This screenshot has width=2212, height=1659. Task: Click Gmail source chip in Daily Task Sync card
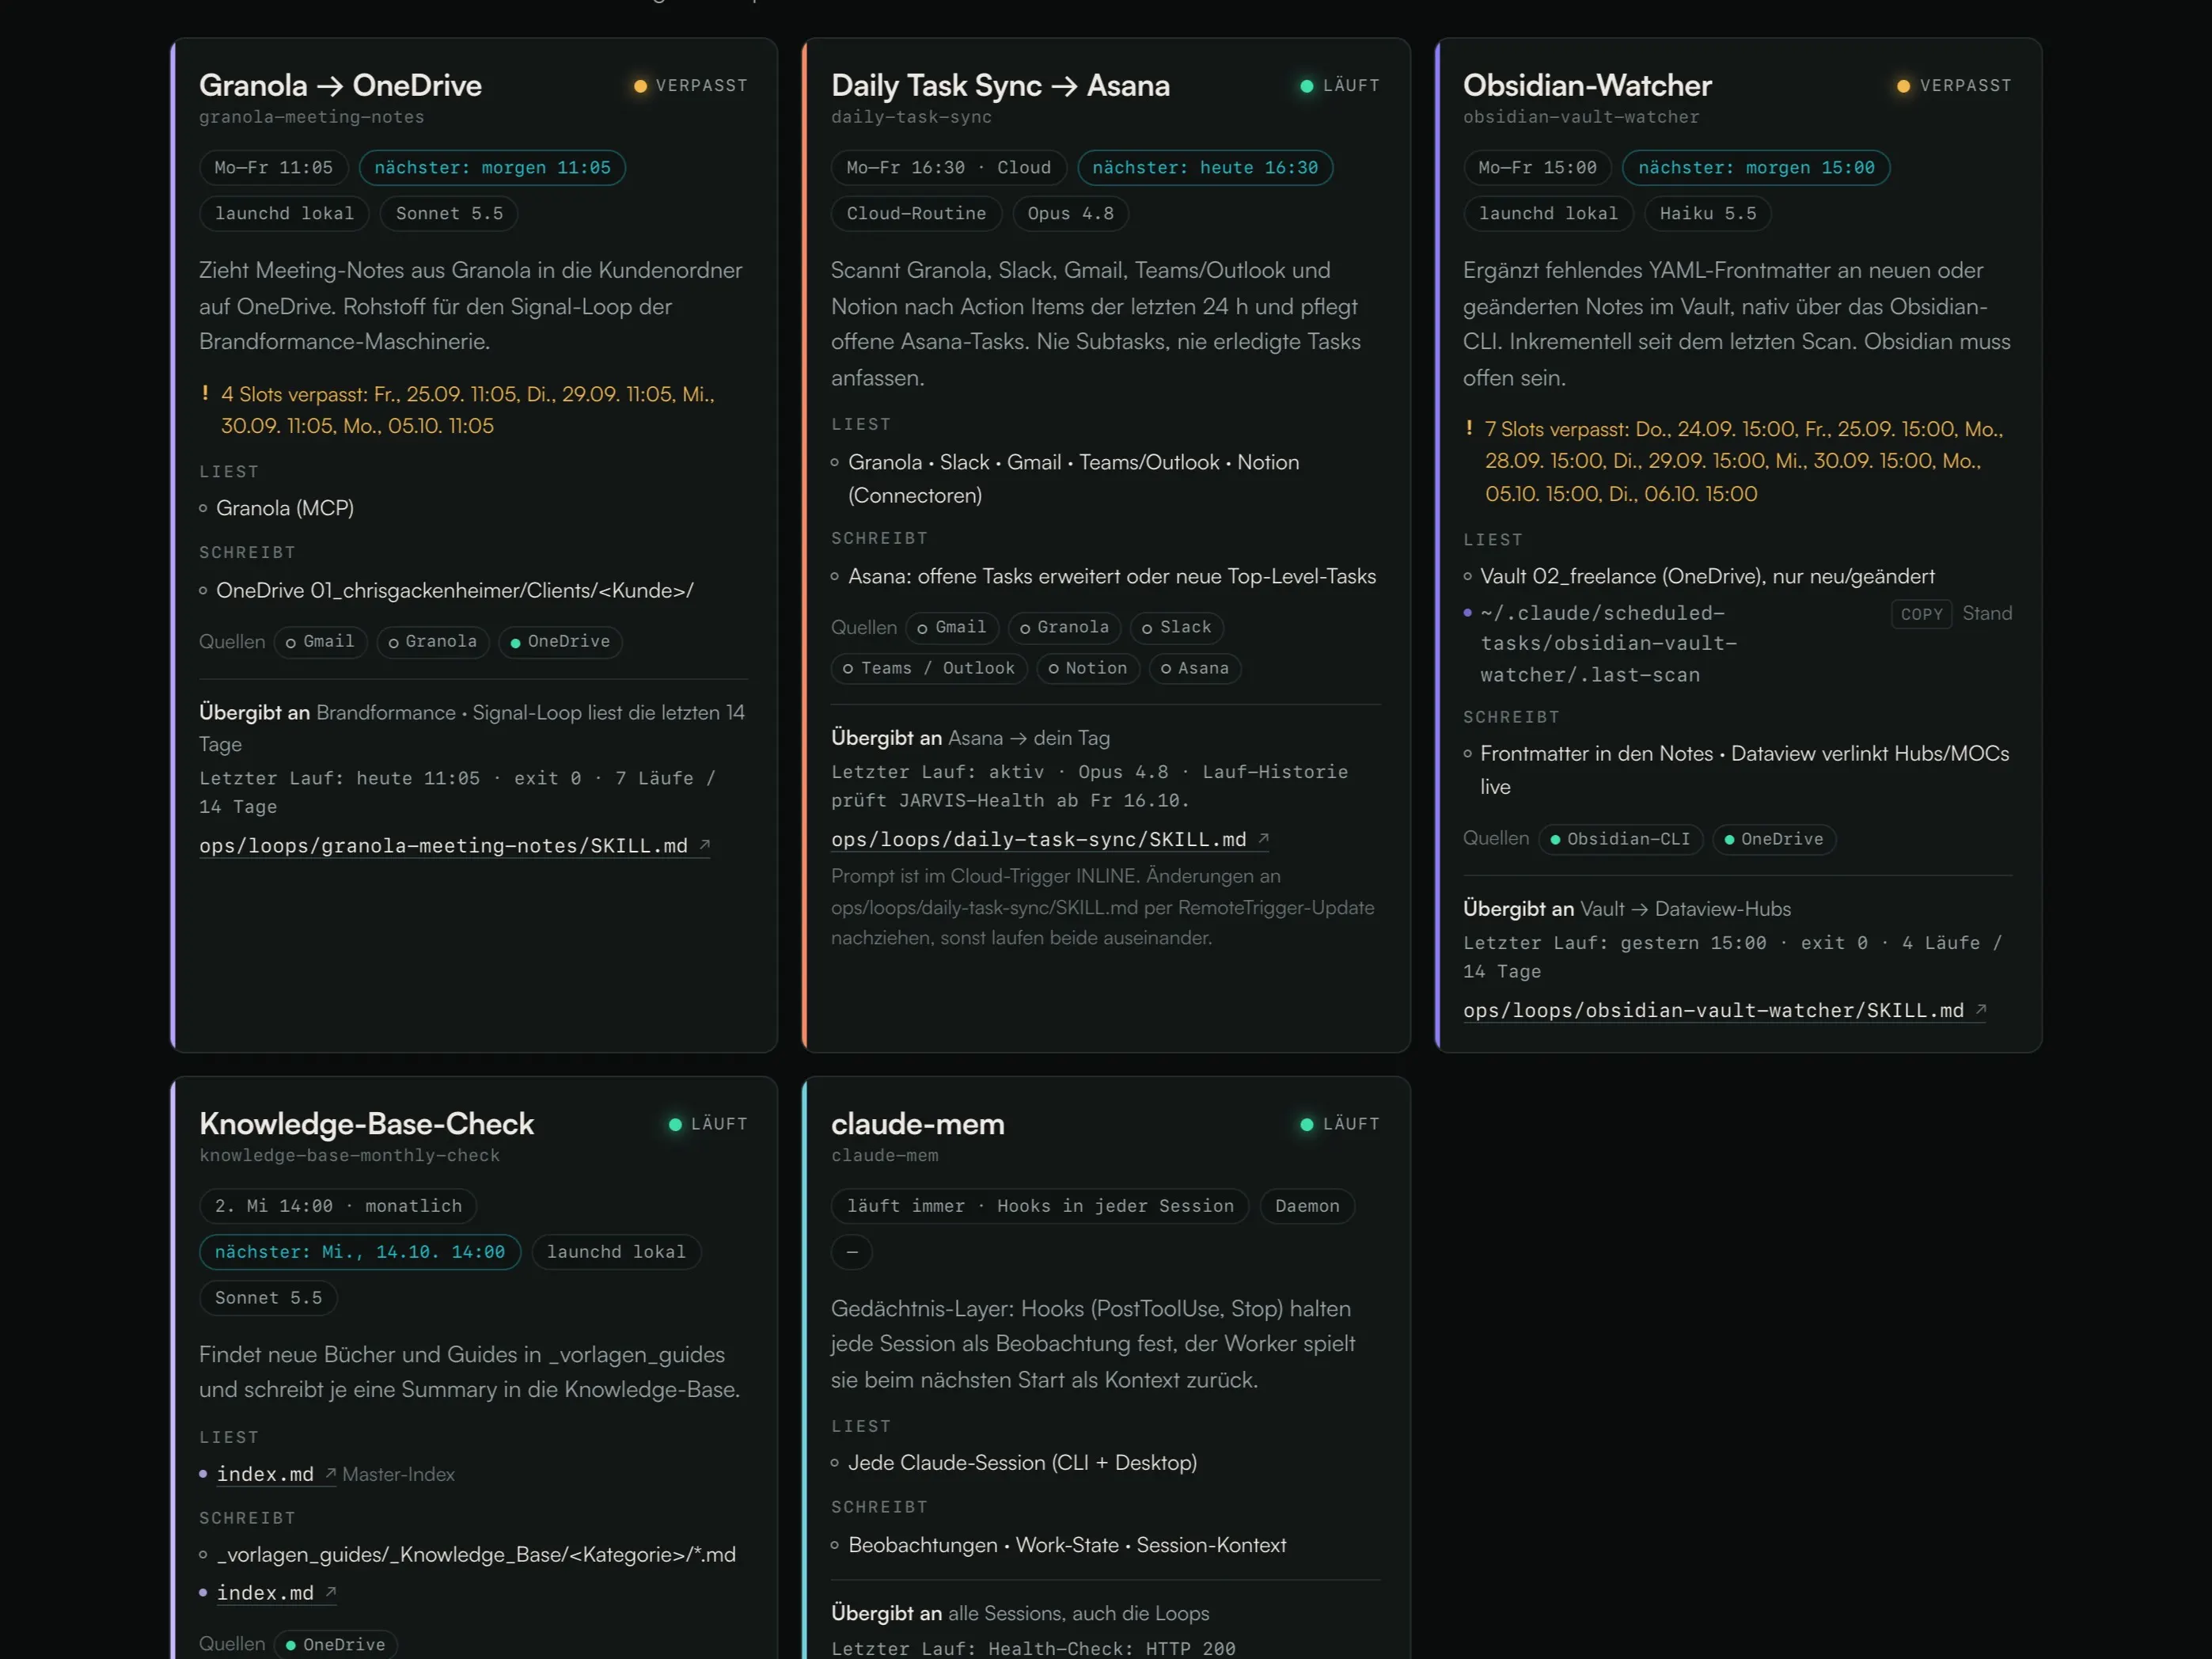coord(952,628)
